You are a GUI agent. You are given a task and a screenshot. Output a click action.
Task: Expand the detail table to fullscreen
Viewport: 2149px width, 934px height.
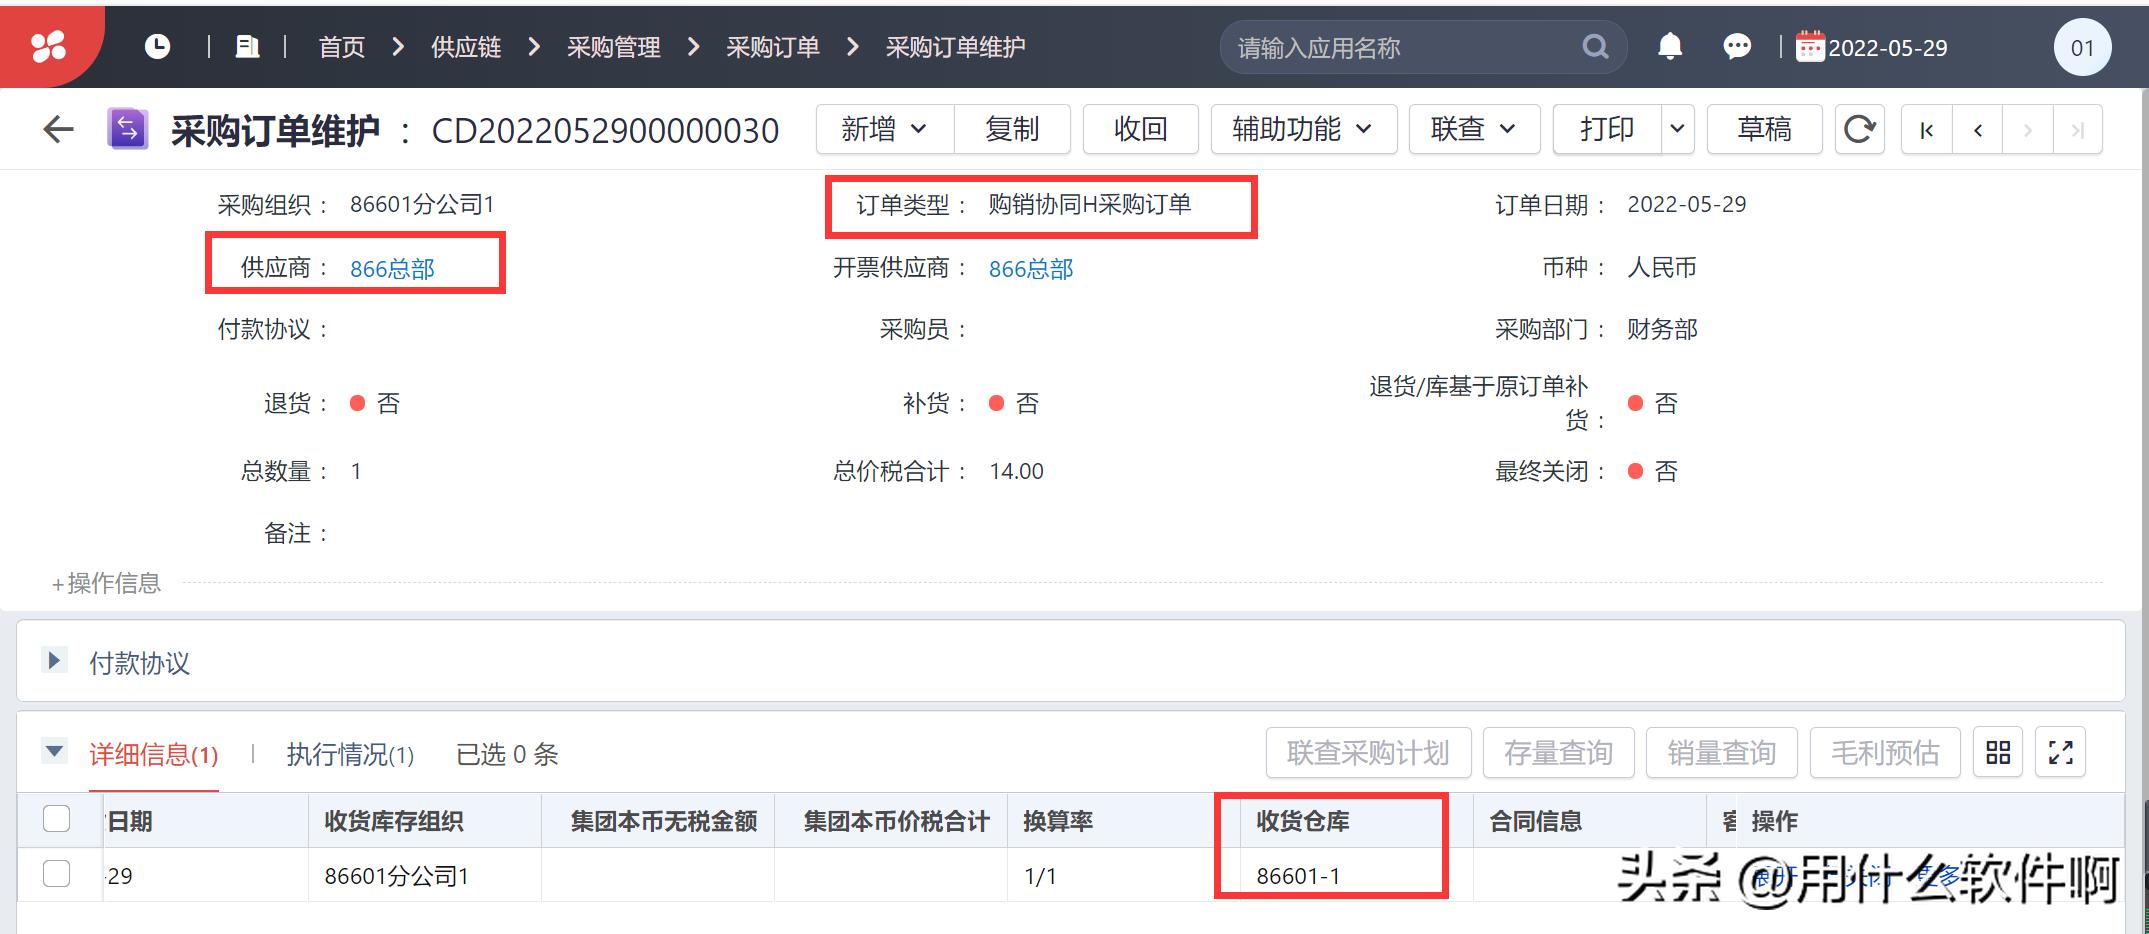2060,753
